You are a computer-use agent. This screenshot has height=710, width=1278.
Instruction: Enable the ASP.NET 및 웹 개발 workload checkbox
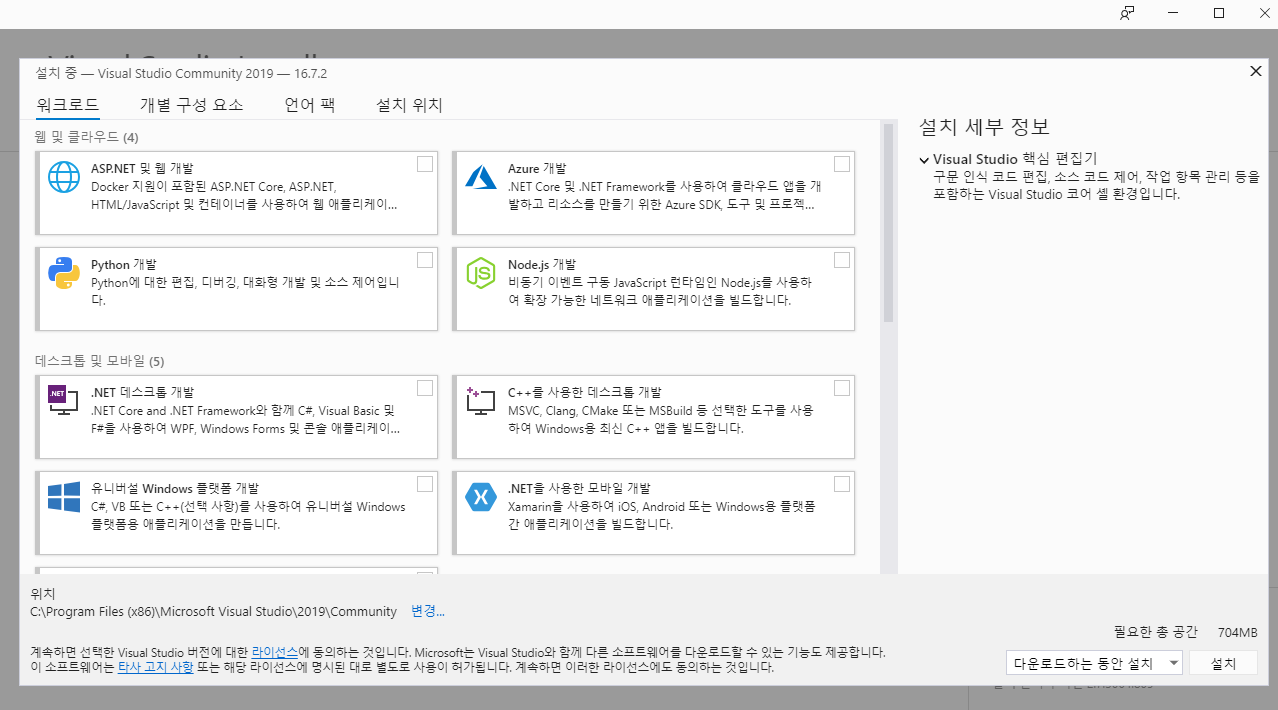coord(425,164)
